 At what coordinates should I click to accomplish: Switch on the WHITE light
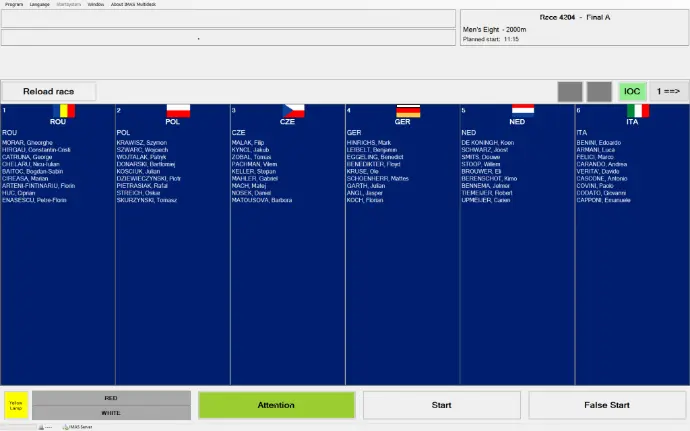click(x=111, y=412)
